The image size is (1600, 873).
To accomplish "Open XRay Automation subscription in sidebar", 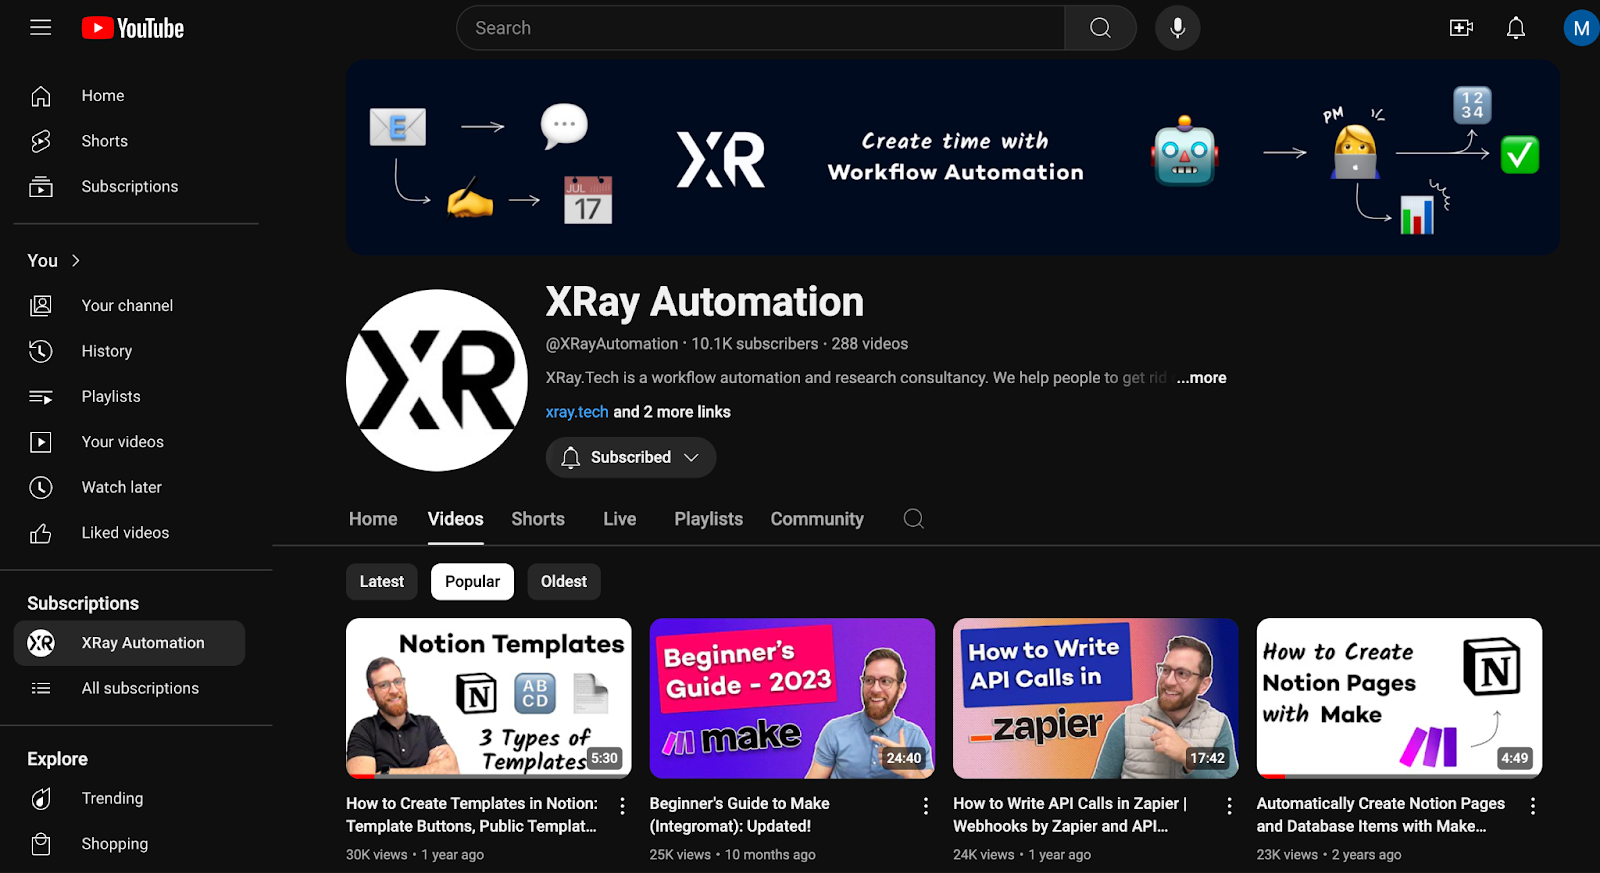I will tap(129, 643).
